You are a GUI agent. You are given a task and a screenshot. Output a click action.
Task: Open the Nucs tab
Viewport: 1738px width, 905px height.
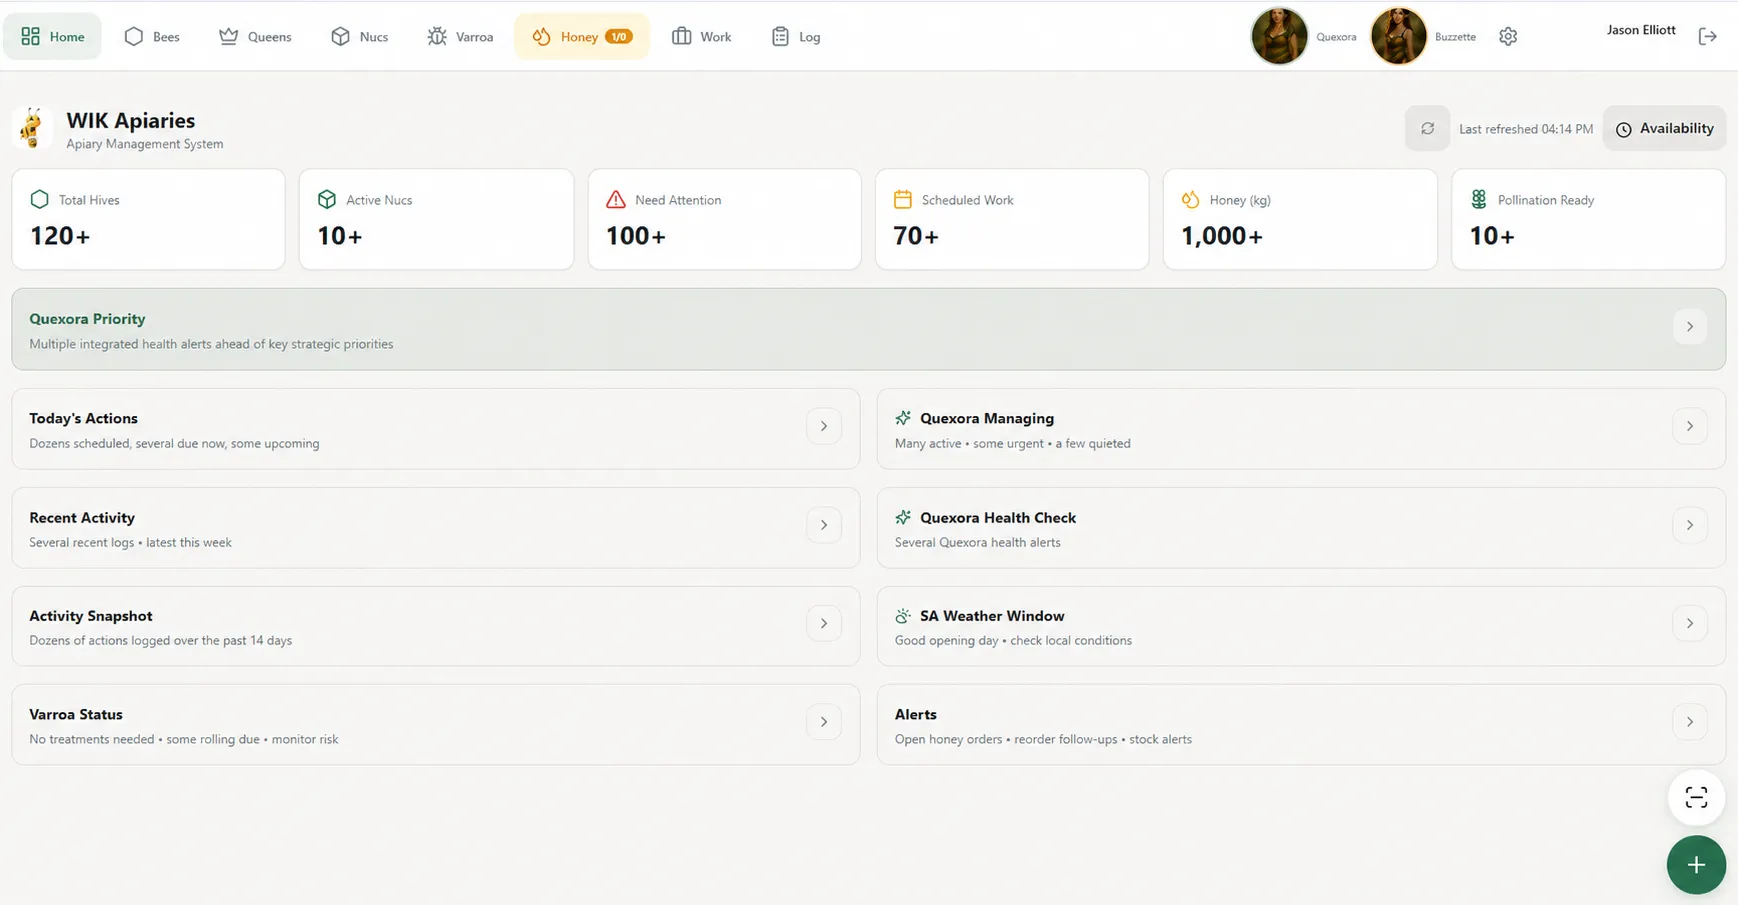coord(359,37)
